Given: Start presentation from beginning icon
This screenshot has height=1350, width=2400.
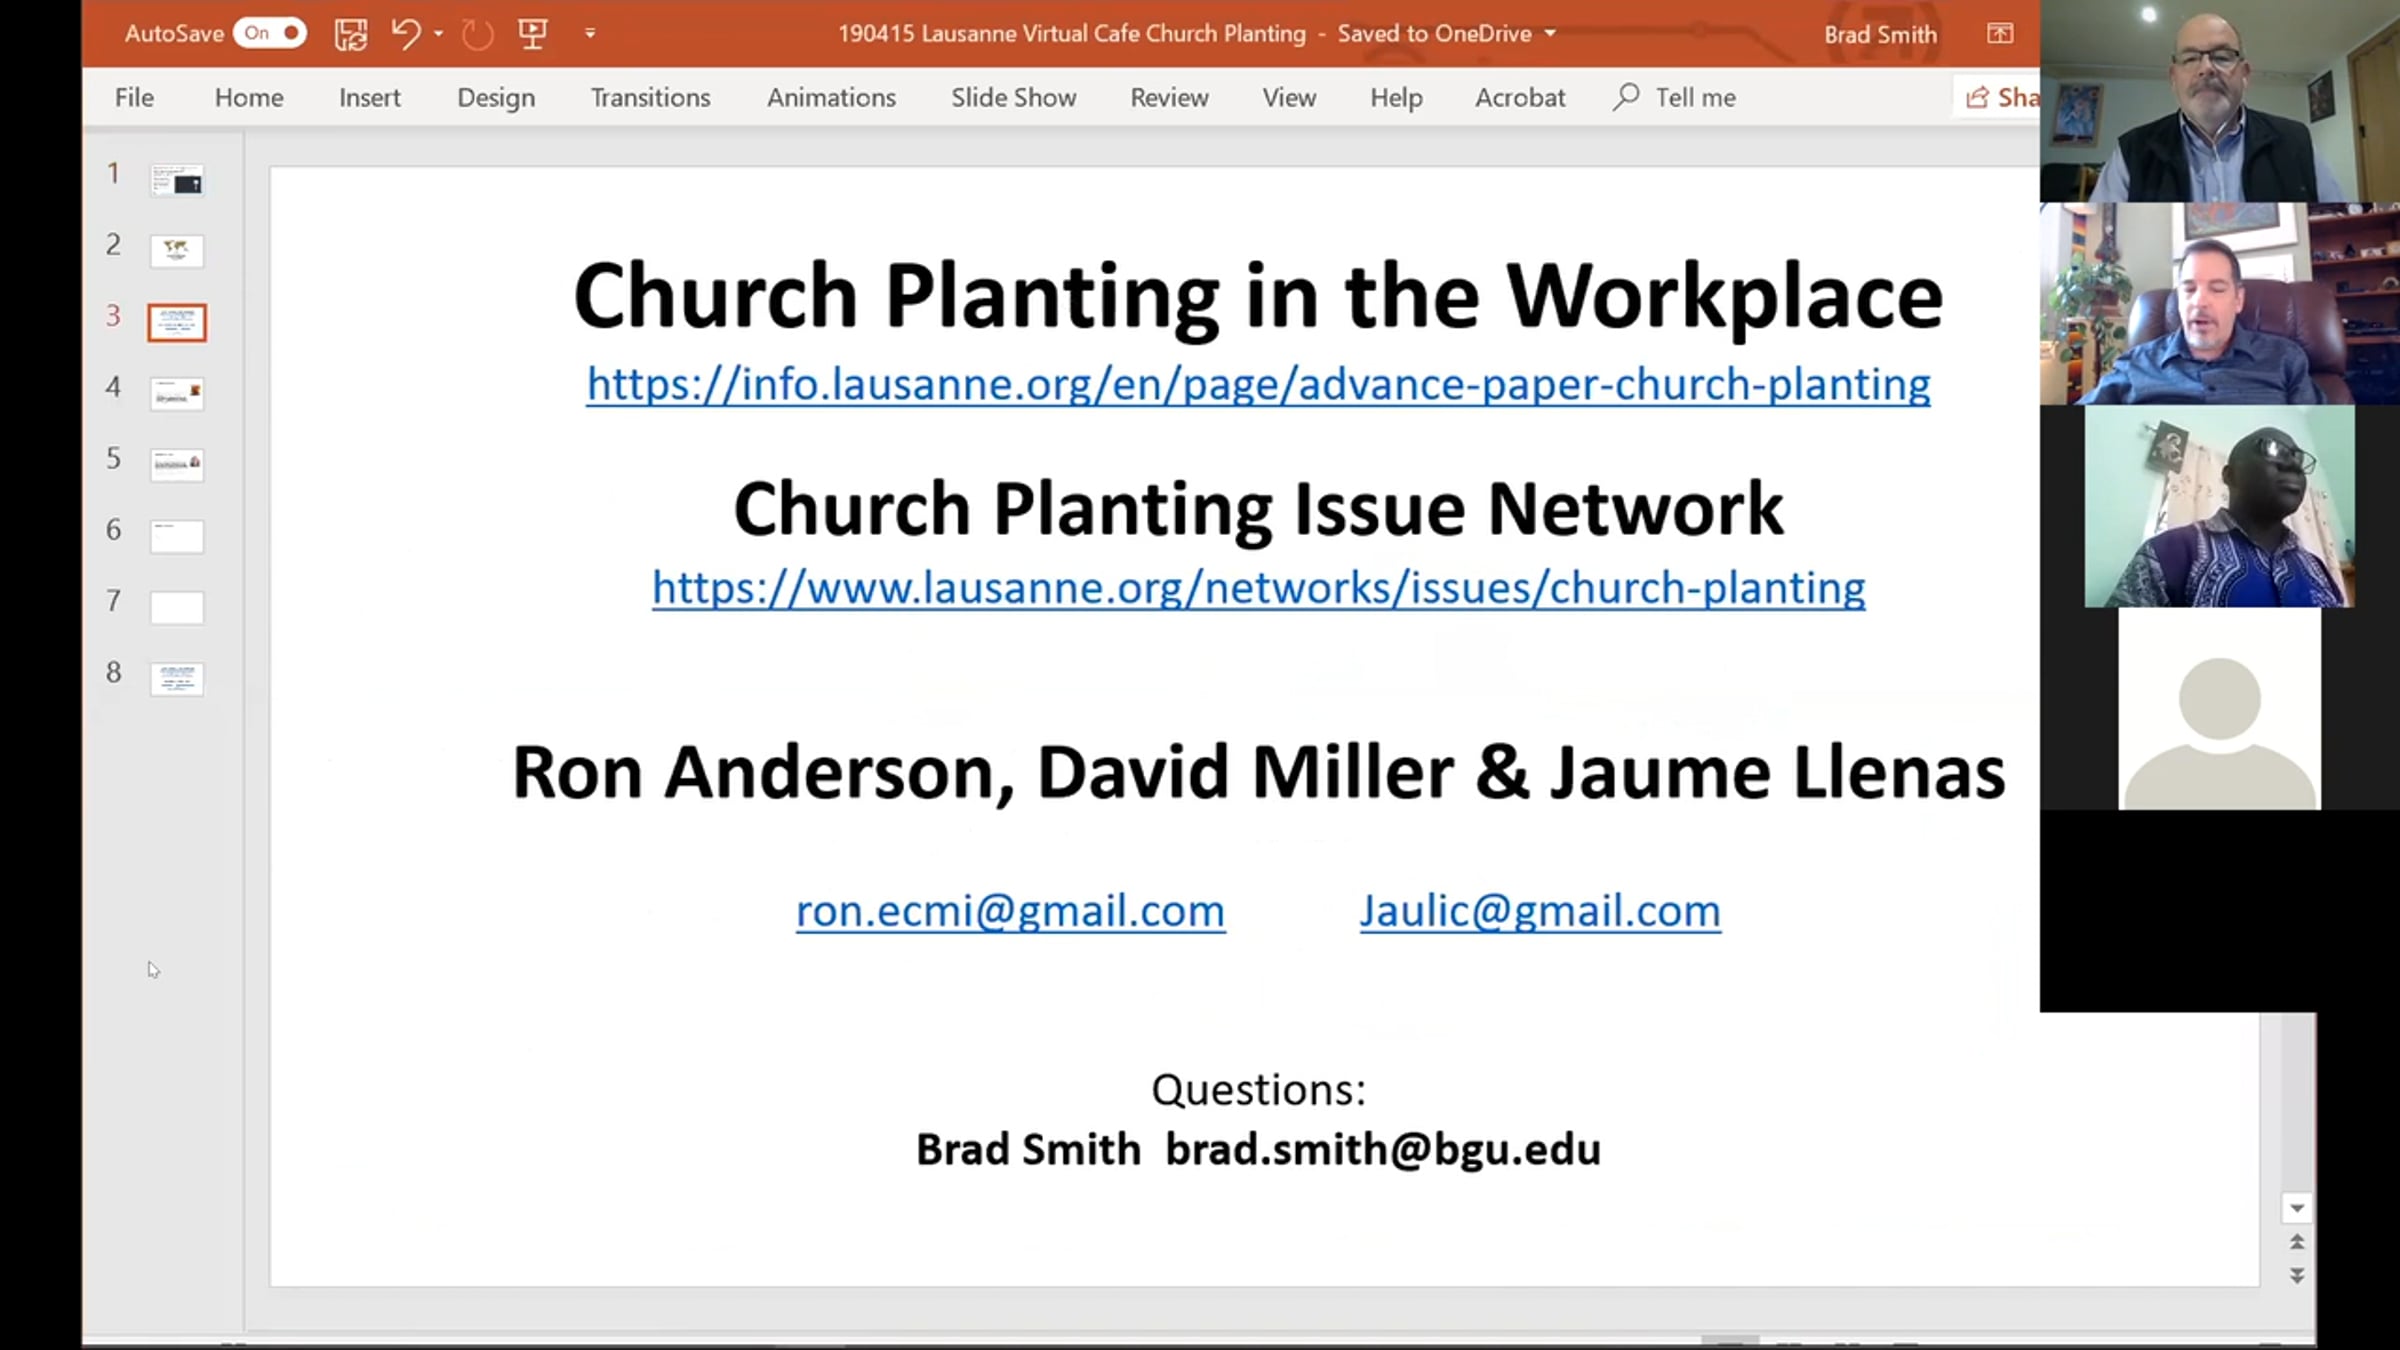Looking at the screenshot, I should [532, 34].
